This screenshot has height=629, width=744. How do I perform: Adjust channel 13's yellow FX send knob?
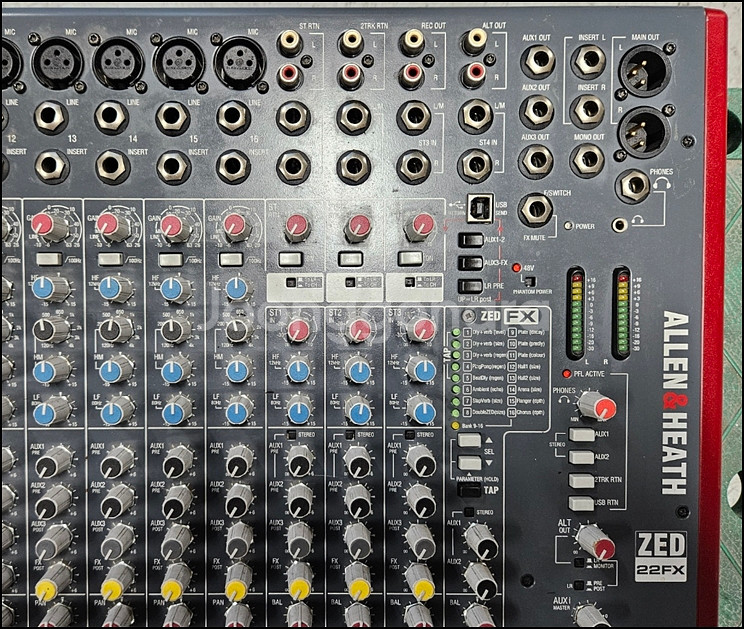[53, 582]
